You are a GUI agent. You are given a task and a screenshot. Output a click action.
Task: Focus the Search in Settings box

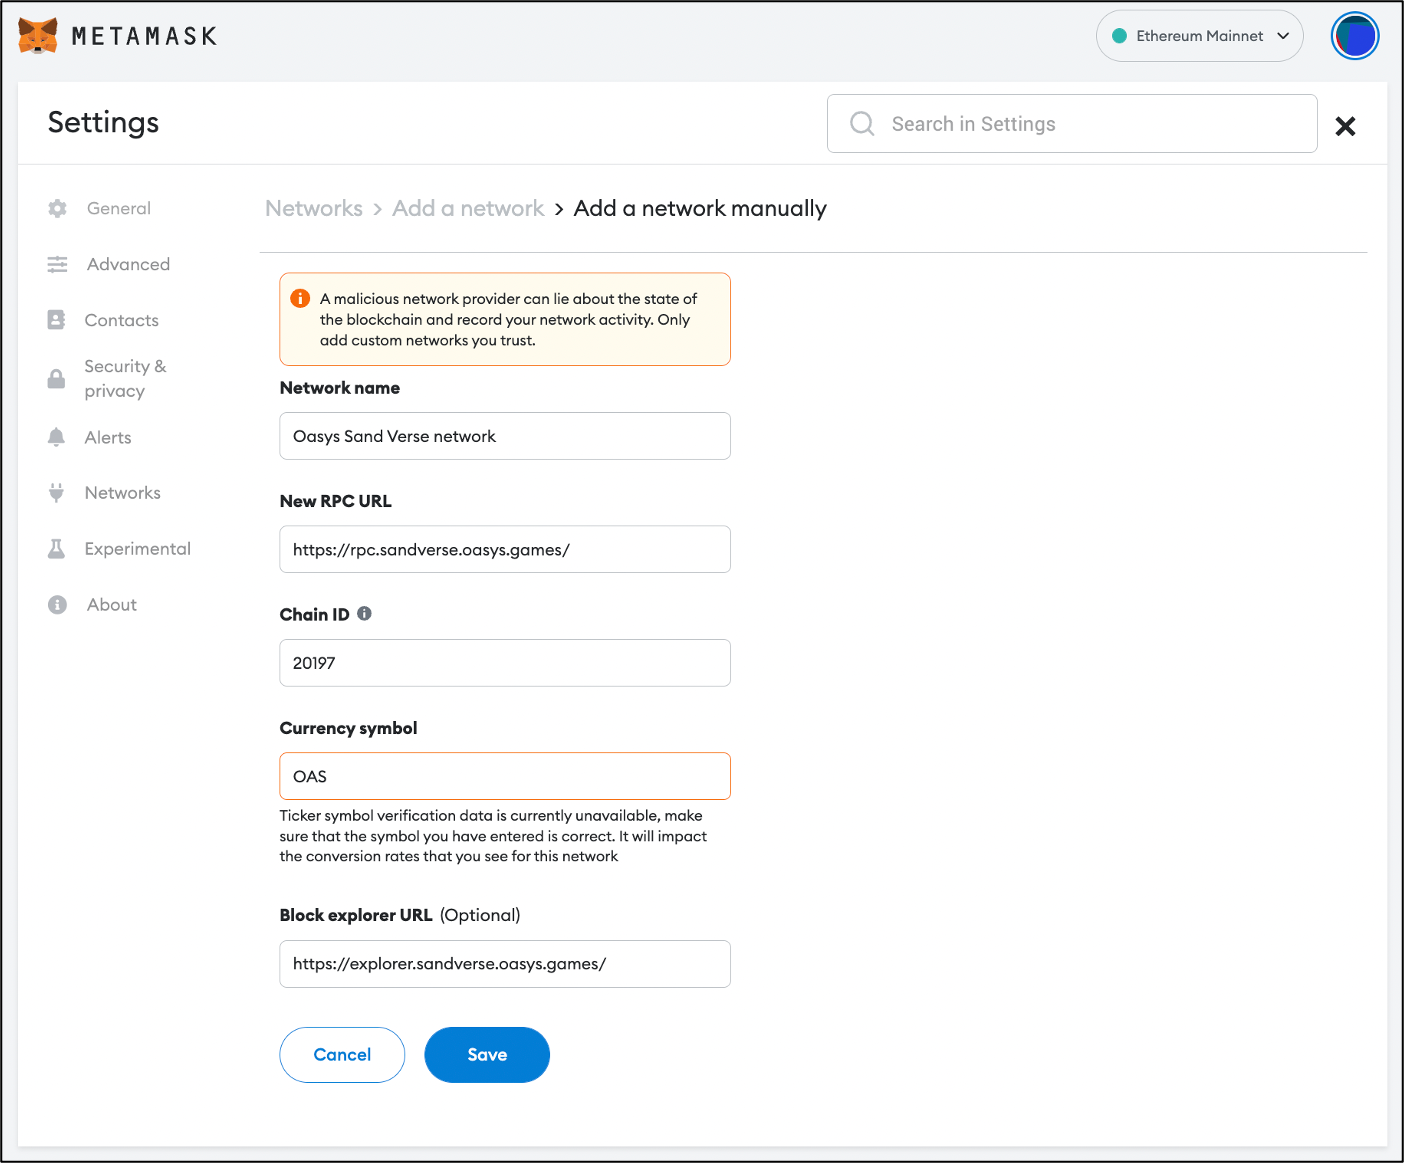coord(1072,123)
